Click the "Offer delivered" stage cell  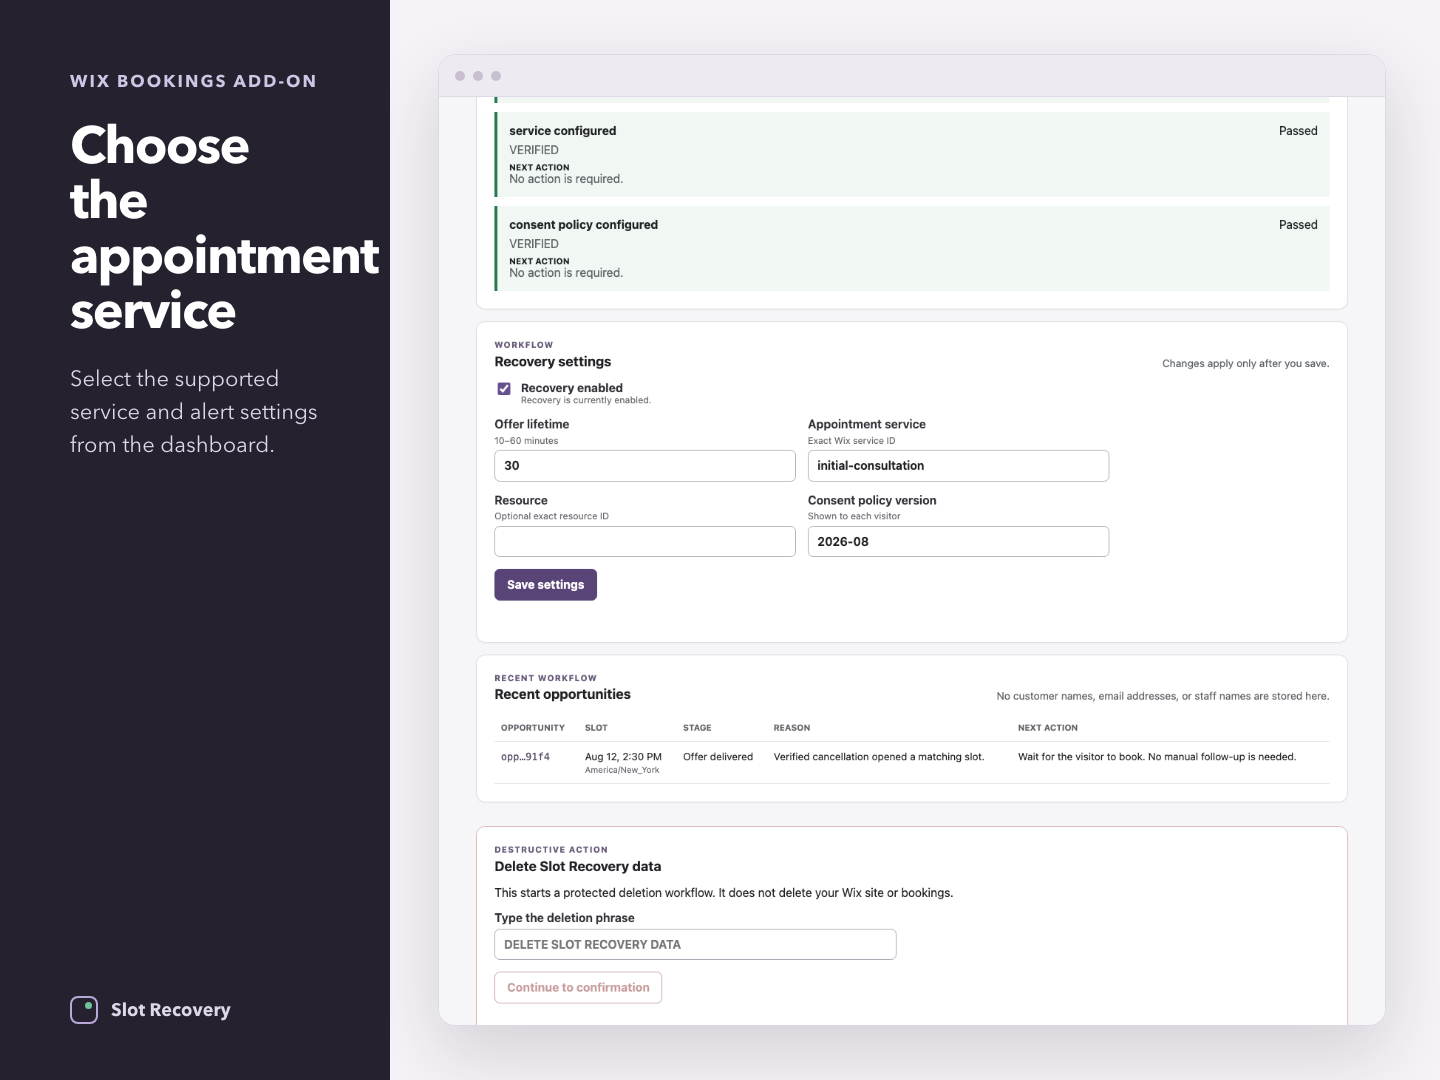click(x=717, y=757)
